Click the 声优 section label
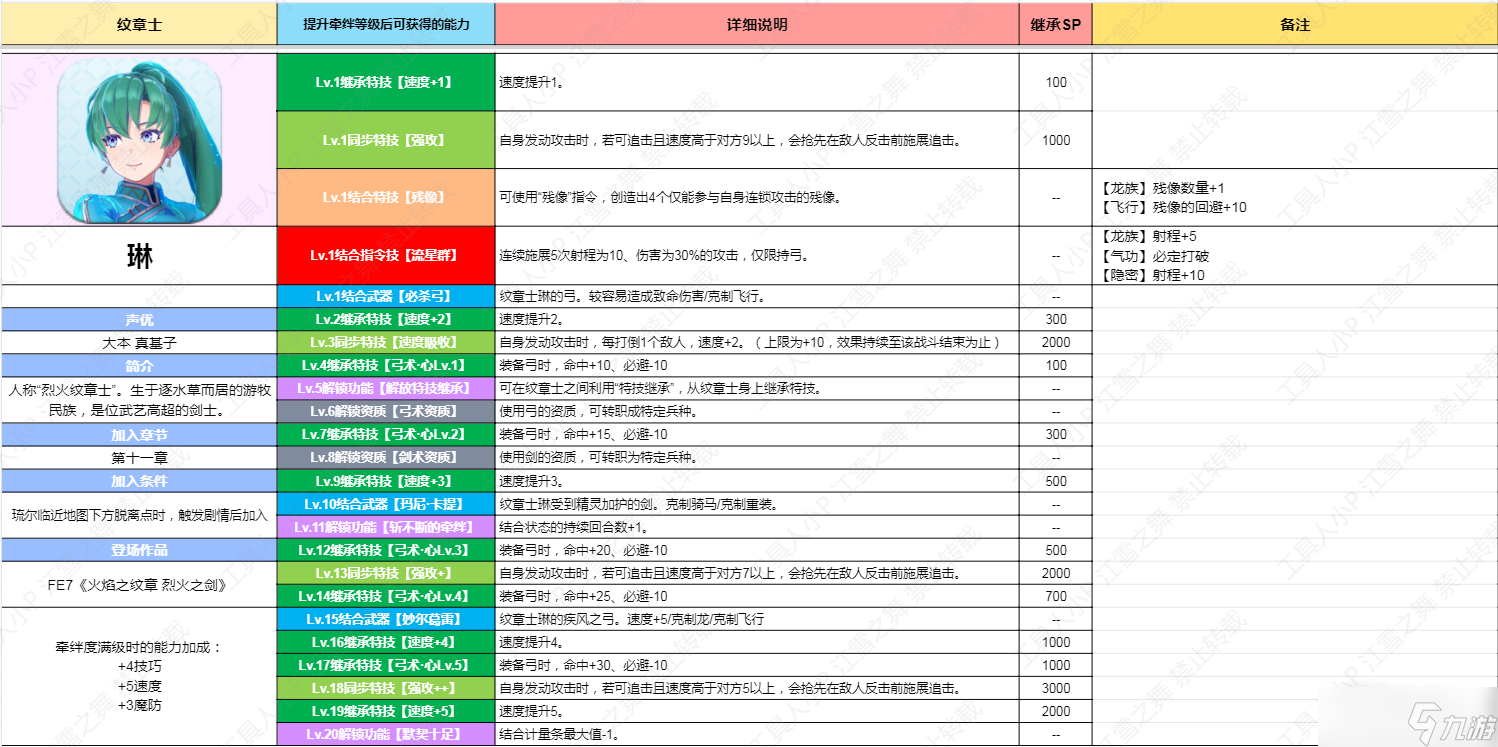The image size is (1498, 747). (139, 320)
